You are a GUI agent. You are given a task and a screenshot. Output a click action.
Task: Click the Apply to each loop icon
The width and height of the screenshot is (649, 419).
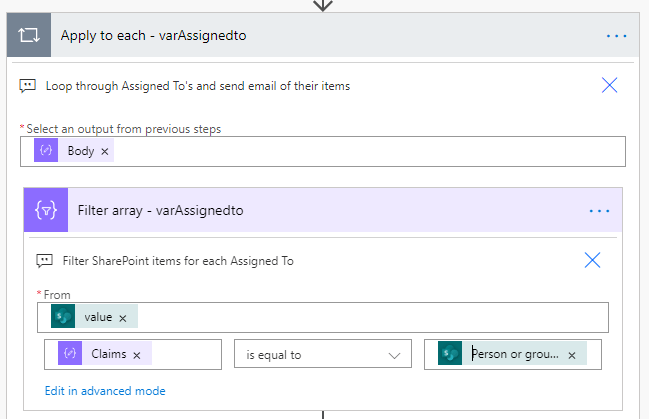(x=28, y=35)
